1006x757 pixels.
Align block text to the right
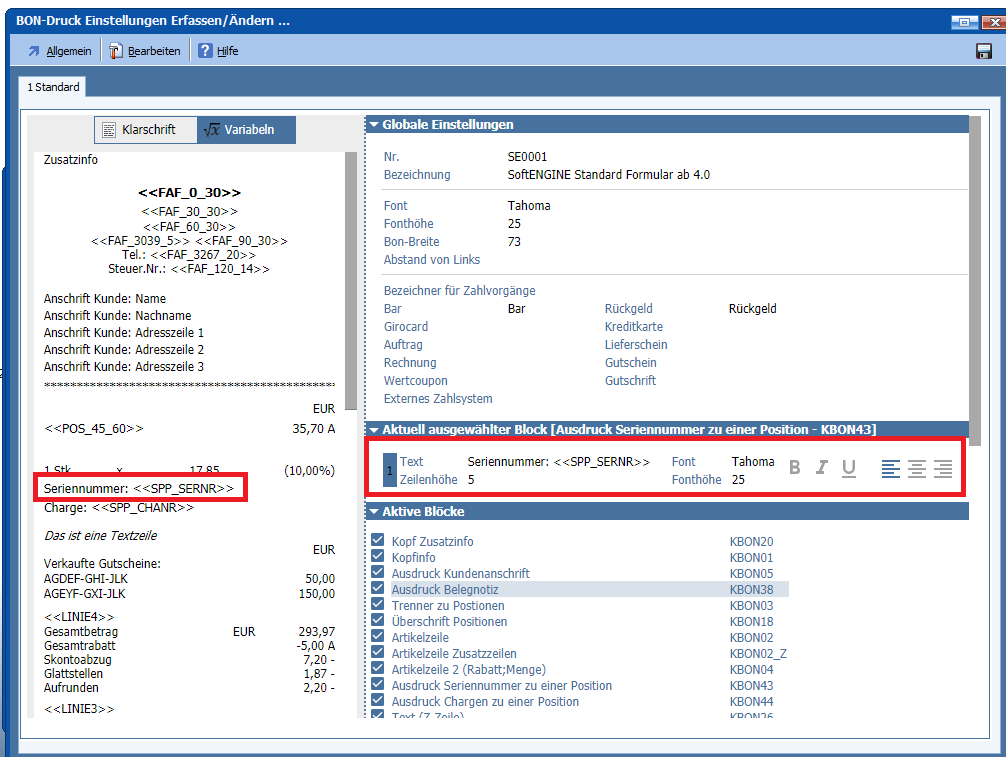point(943,468)
